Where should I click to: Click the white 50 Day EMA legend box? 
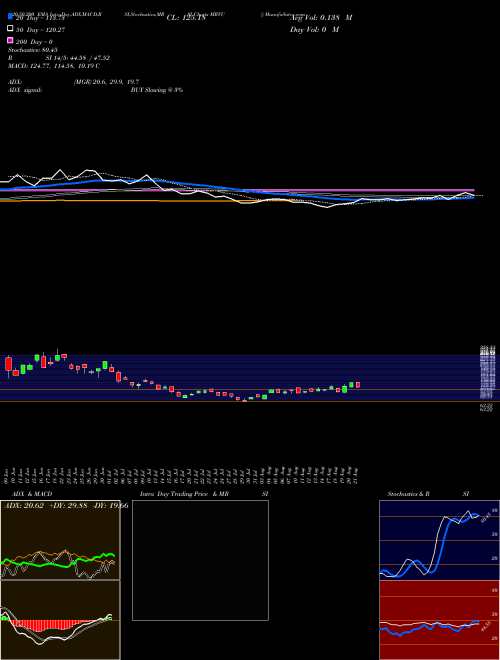coord(10,28)
